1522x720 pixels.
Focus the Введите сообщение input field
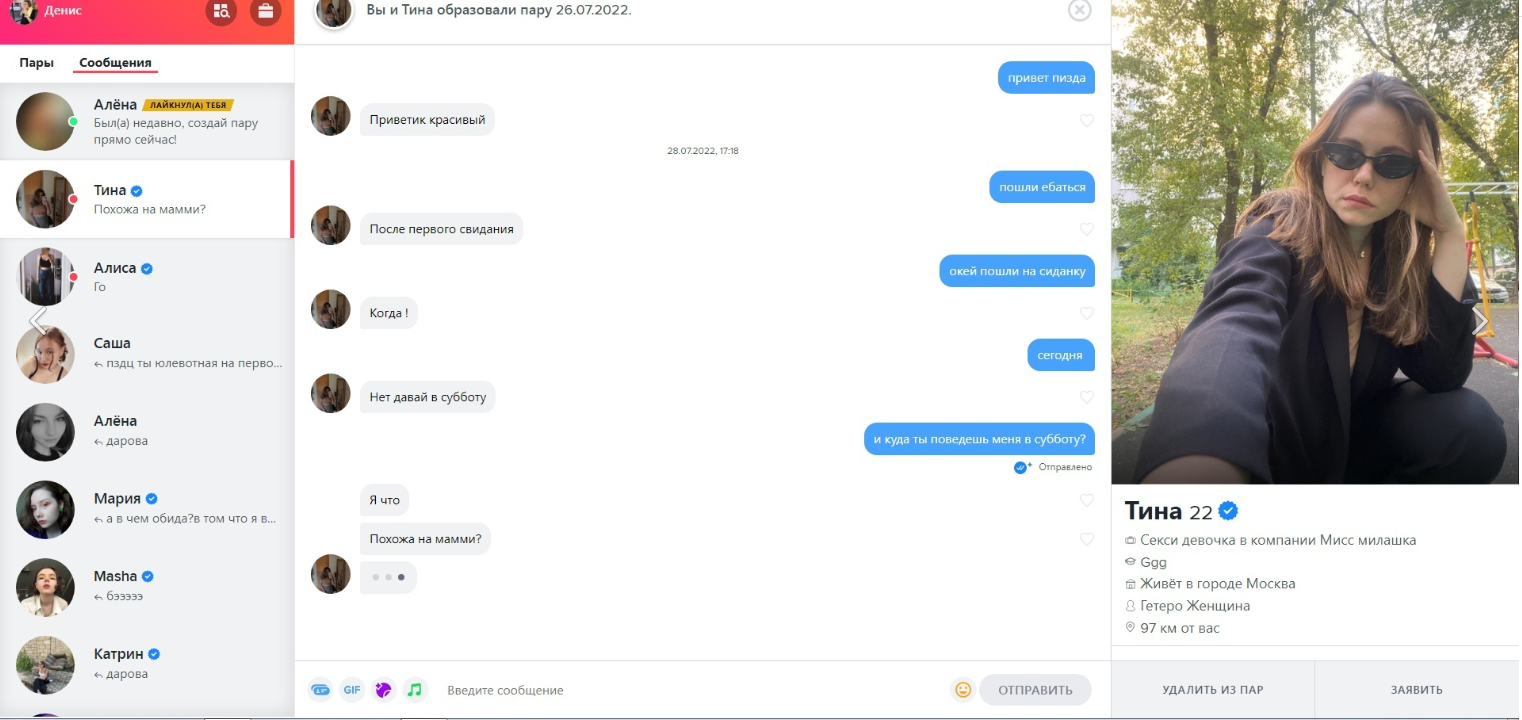pos(690,690)
